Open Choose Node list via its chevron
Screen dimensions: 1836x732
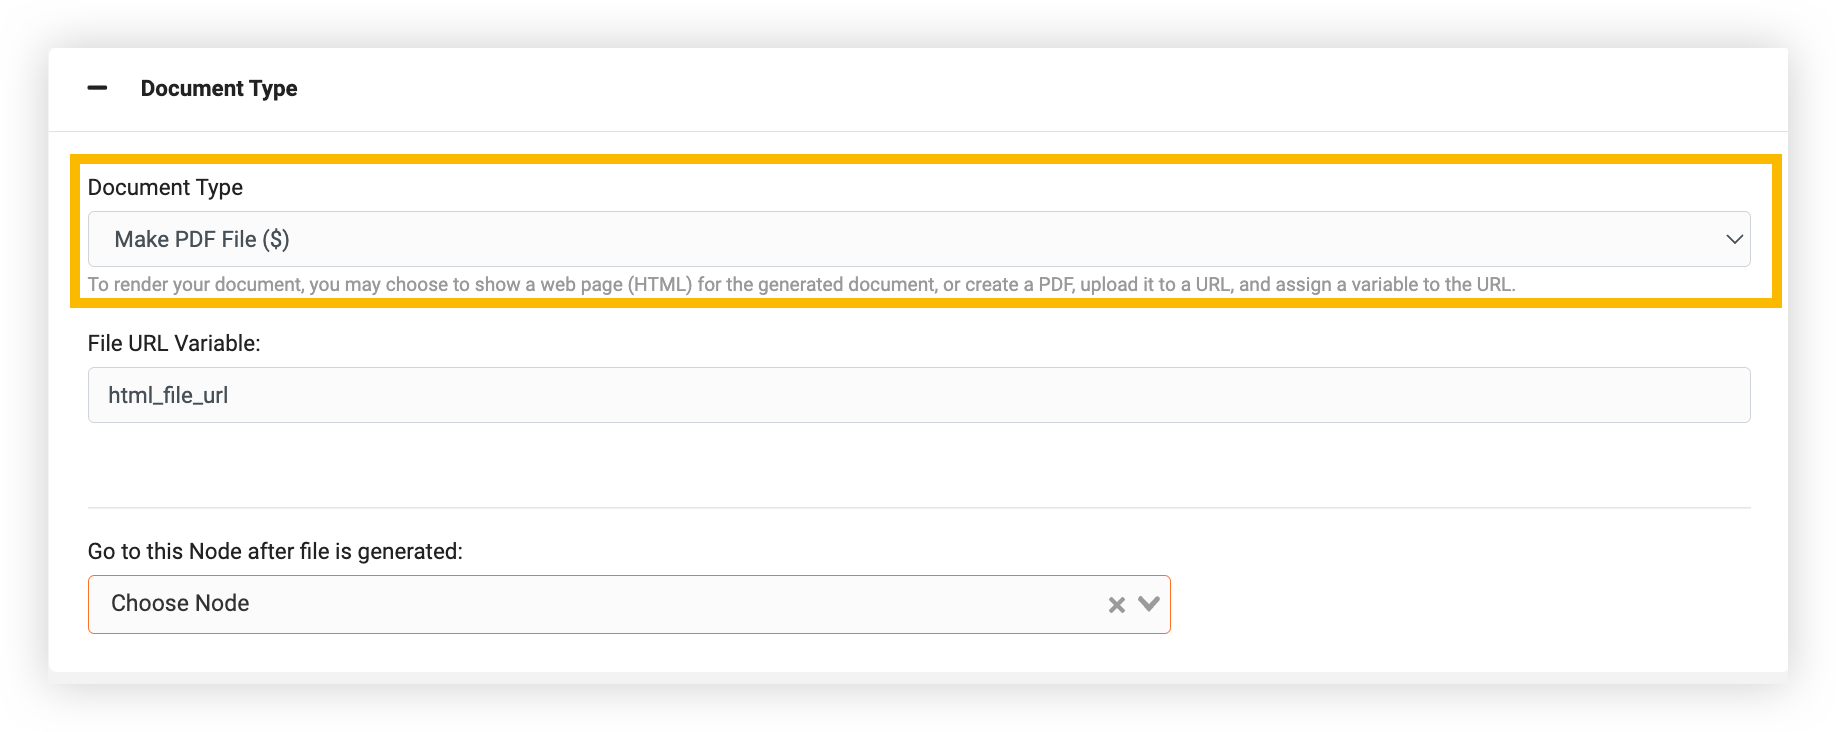(x=1149, y=603)
